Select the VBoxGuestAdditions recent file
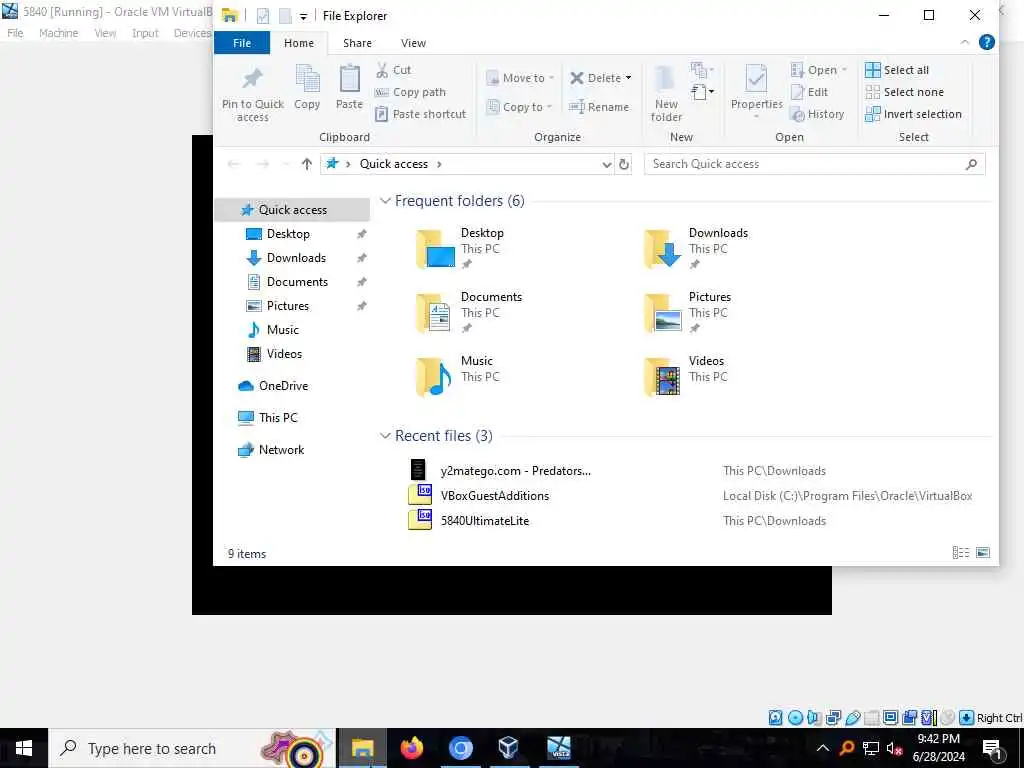Screen dimensions: 1024x768 (494, 496)
